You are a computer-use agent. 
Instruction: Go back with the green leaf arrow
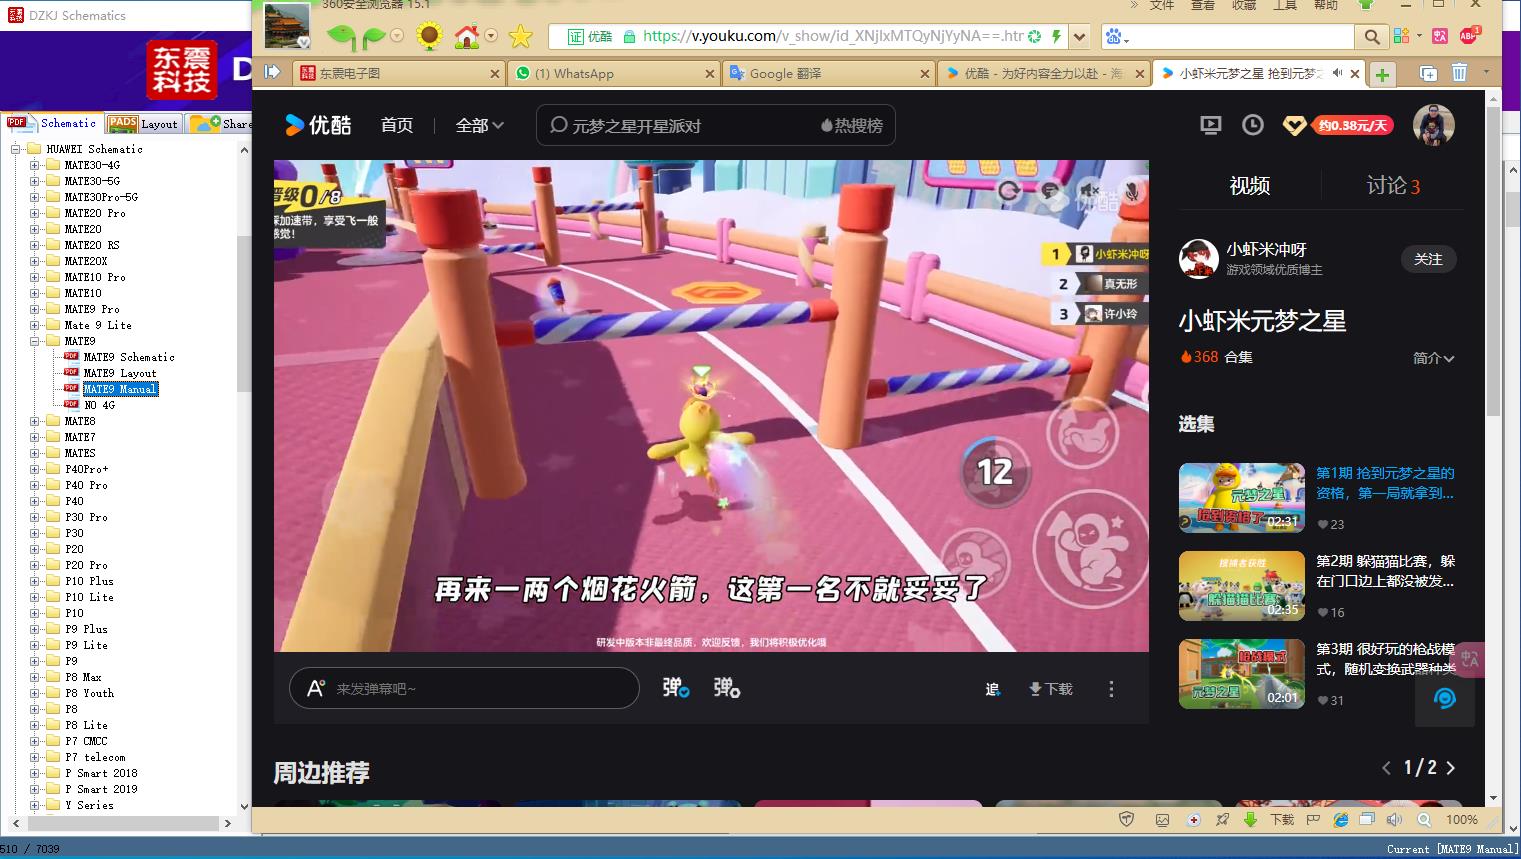pos(341,37)
